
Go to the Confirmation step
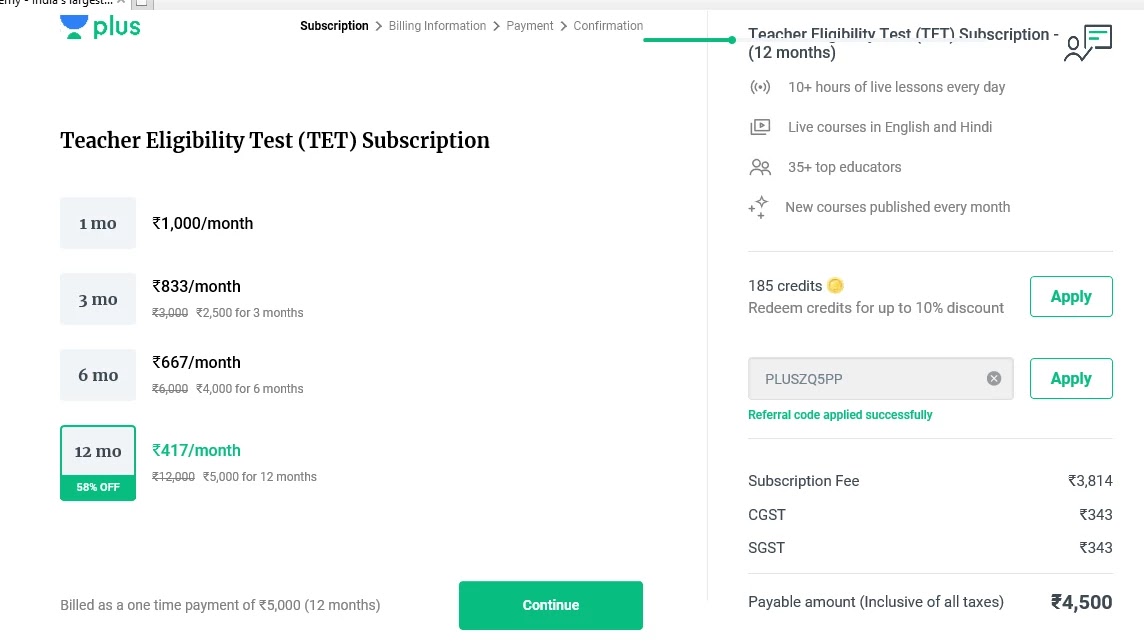point(608,26)
